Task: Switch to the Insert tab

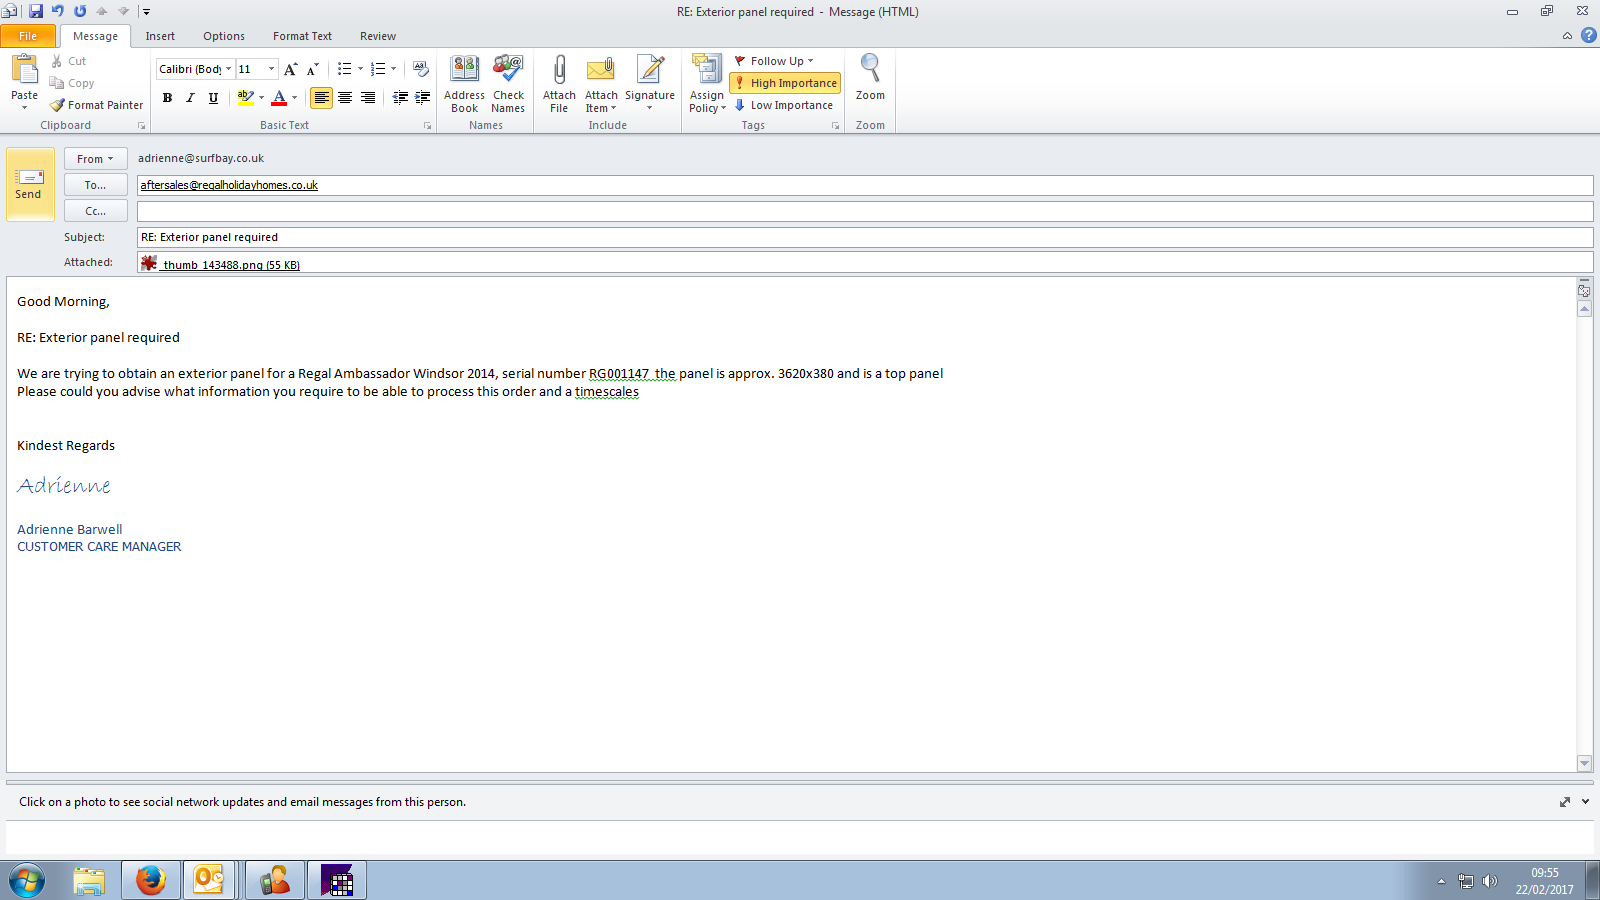Action: (160, 36)
